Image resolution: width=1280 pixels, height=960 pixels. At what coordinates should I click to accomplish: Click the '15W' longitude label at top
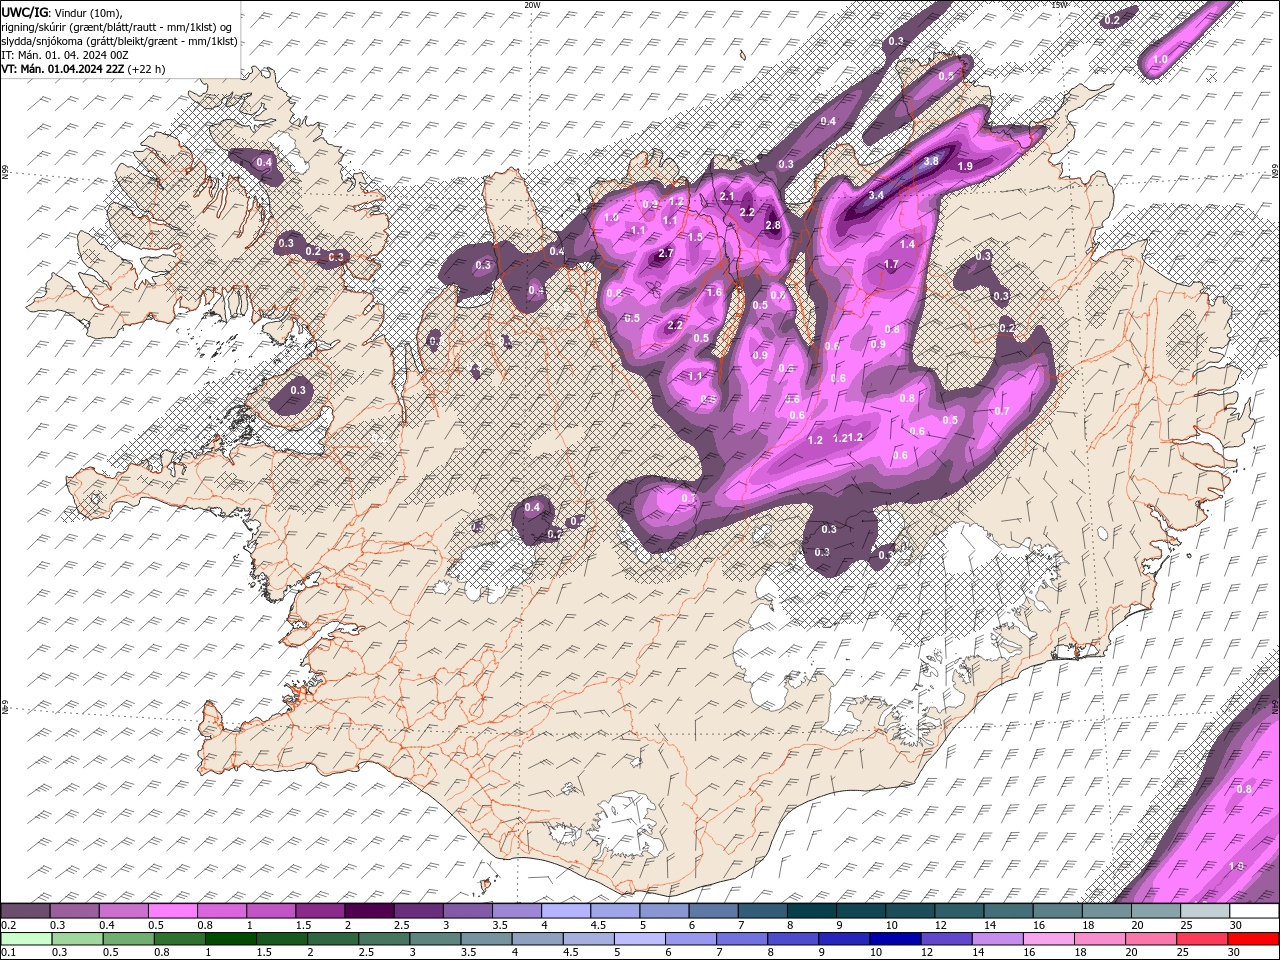(1059, 5)
